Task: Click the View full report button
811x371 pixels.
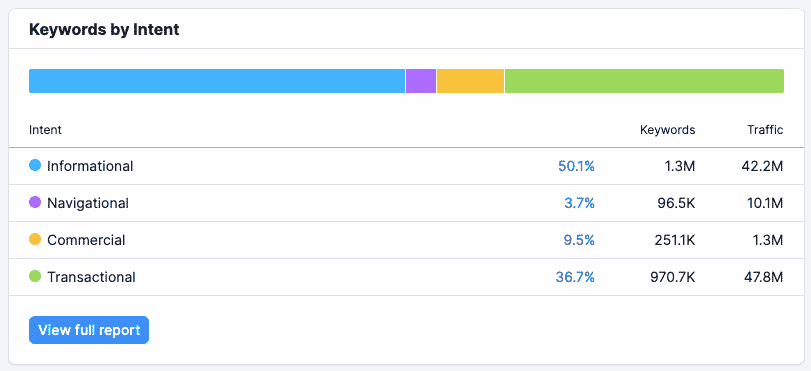Action: coord(89,330)
